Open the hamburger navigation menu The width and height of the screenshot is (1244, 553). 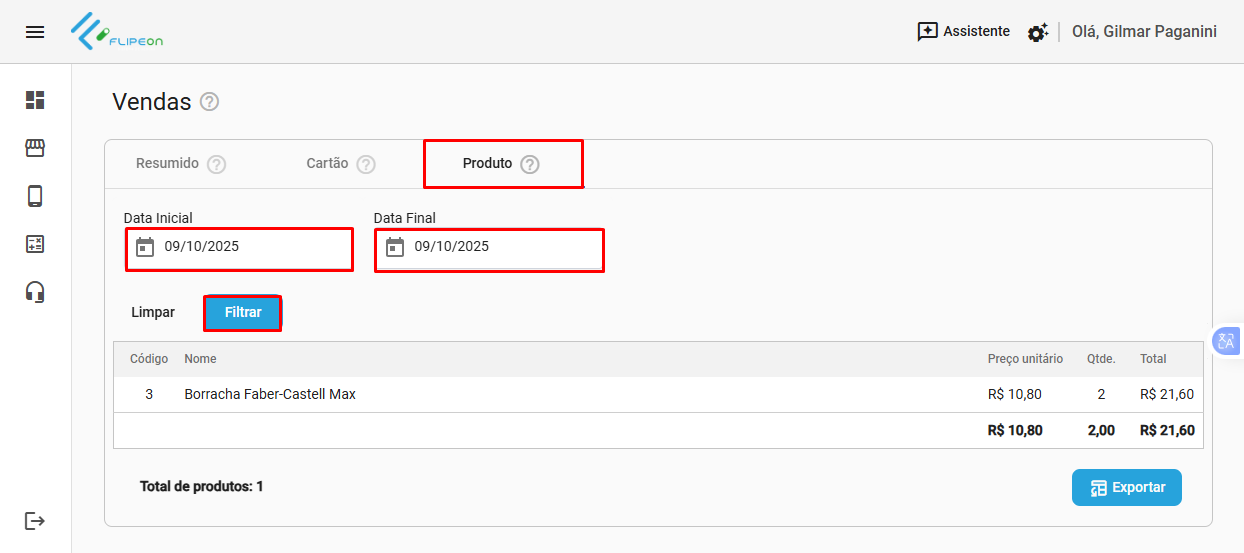tap(35, 32)
